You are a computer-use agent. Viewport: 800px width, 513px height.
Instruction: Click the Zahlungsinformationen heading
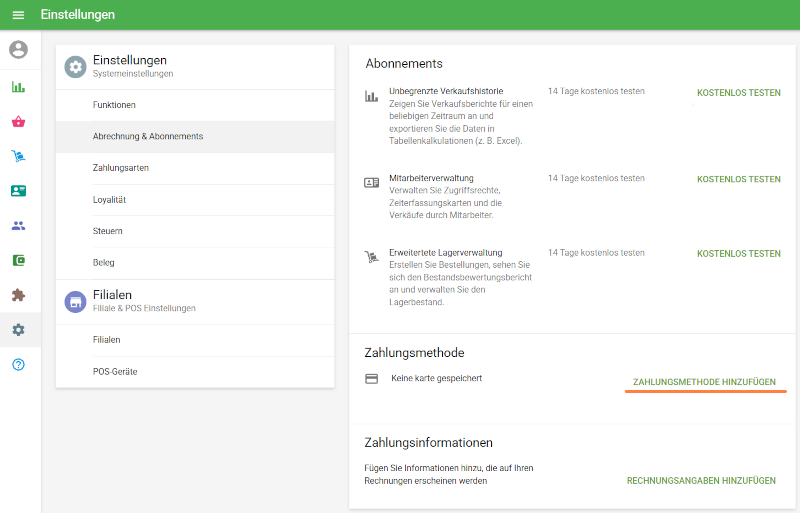click(429, 443)
